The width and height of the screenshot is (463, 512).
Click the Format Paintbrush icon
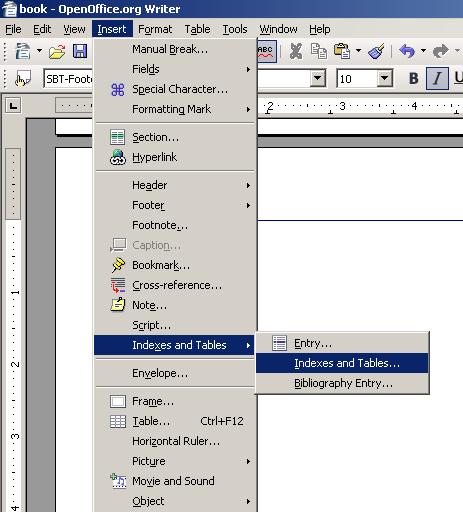pyautogui.click(x=377, y=52)
